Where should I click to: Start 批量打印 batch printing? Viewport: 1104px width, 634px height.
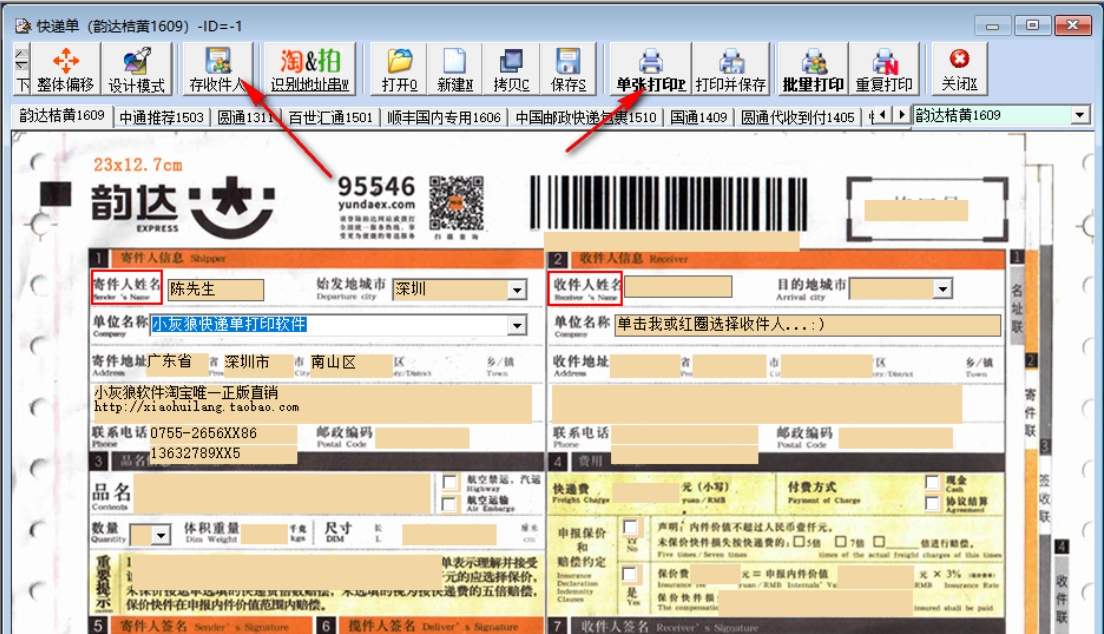(813, 70)
